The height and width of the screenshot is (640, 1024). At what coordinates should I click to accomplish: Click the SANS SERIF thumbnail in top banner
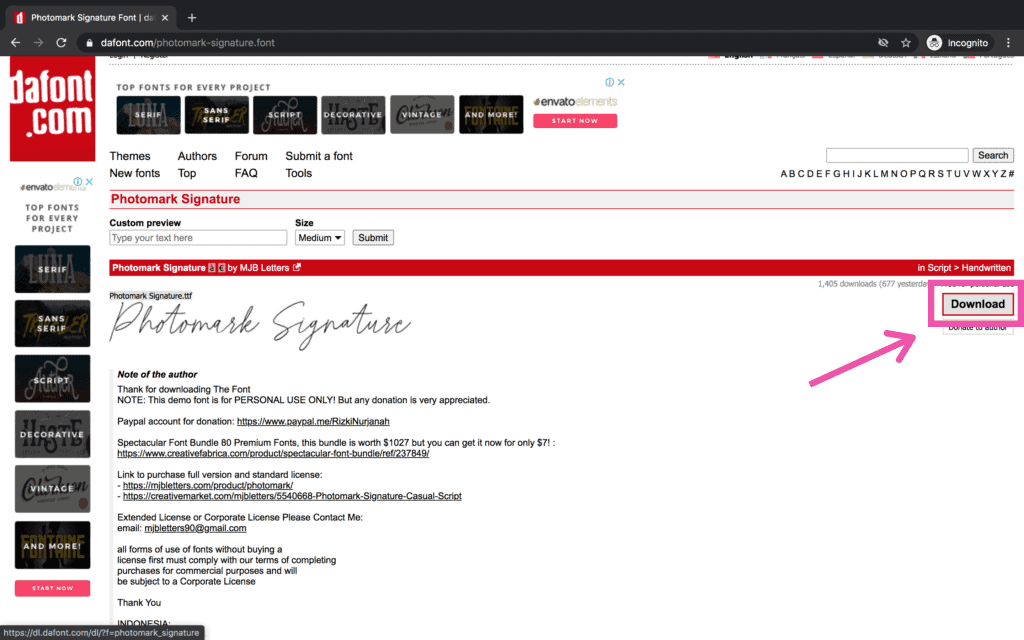(217, 115)
